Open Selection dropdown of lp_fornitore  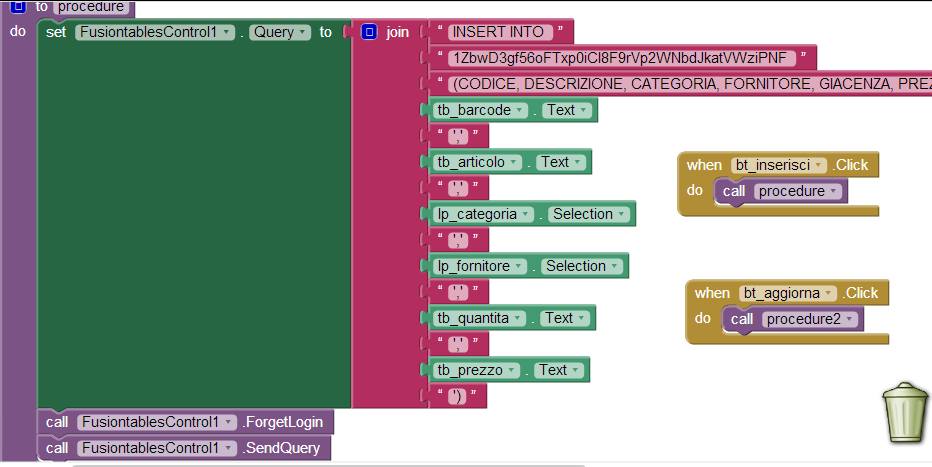point(582,266)
